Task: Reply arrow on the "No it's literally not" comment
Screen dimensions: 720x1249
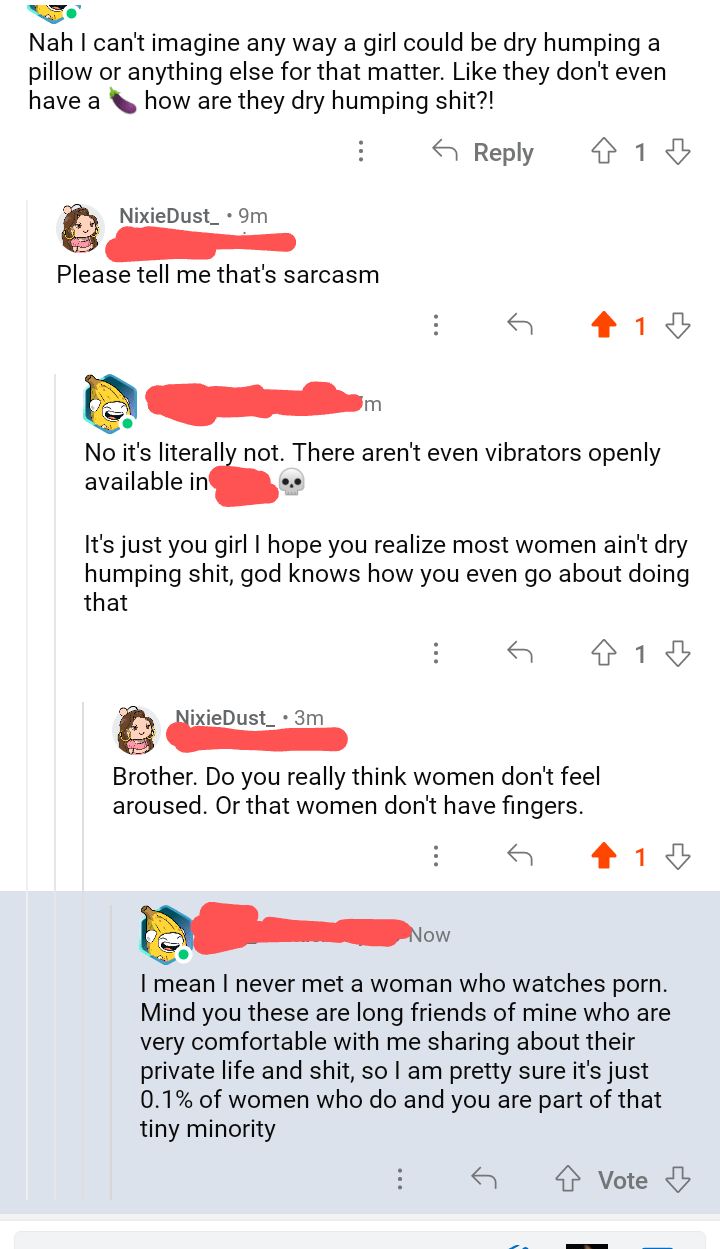Action: [x=519, y=653]
